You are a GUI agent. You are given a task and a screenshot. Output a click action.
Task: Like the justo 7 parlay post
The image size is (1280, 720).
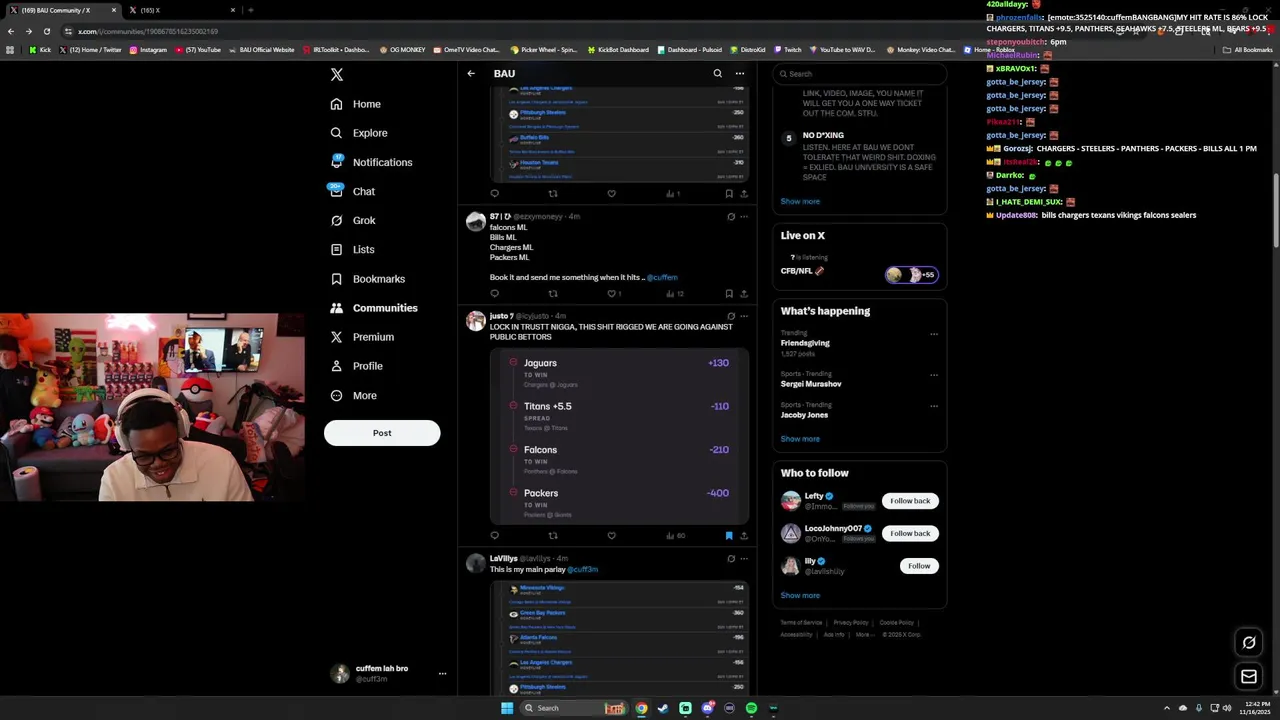coord(612,535)
